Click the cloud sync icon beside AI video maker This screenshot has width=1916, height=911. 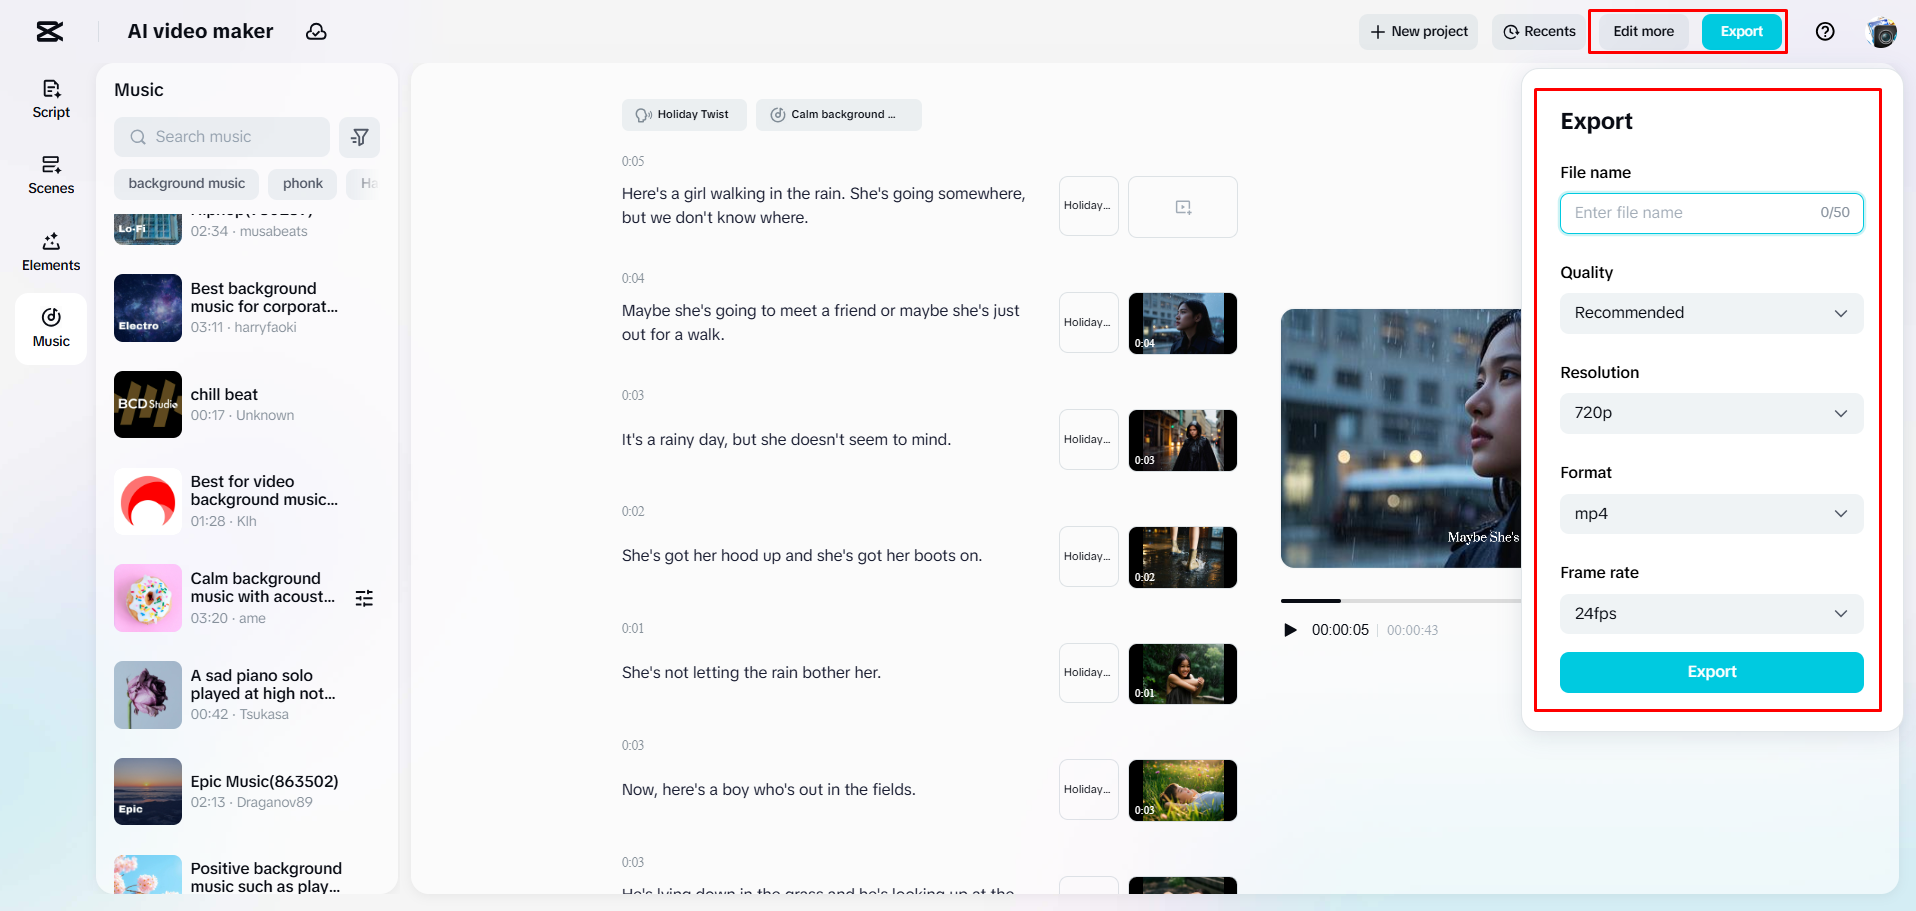tap(316, 31)
